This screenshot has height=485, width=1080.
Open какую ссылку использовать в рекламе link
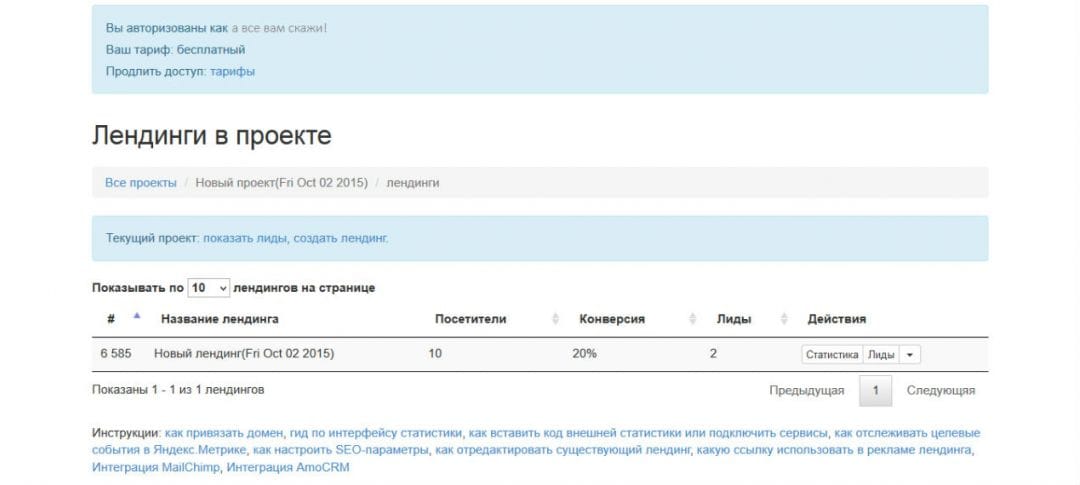835,451
